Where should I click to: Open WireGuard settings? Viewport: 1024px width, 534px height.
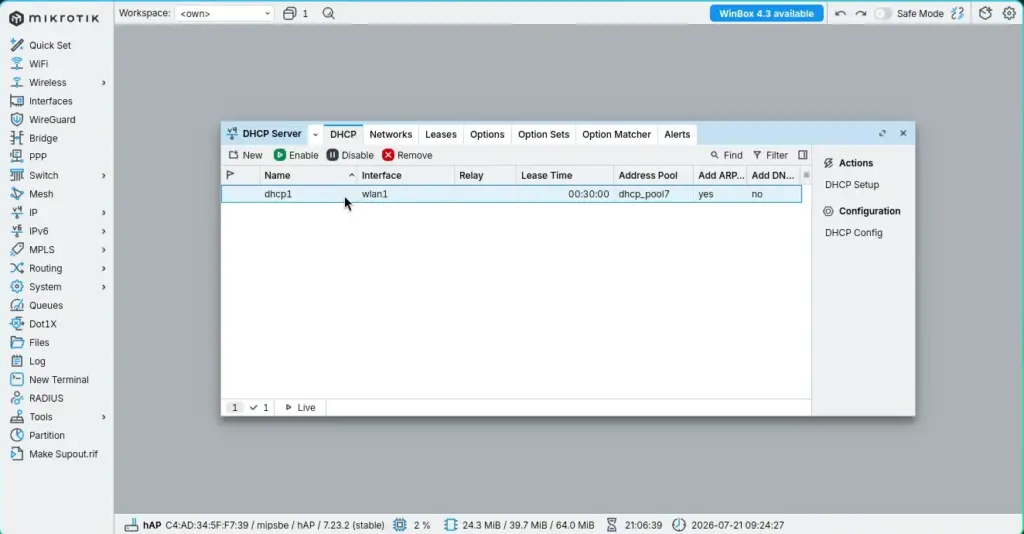(x=52, y=119)
